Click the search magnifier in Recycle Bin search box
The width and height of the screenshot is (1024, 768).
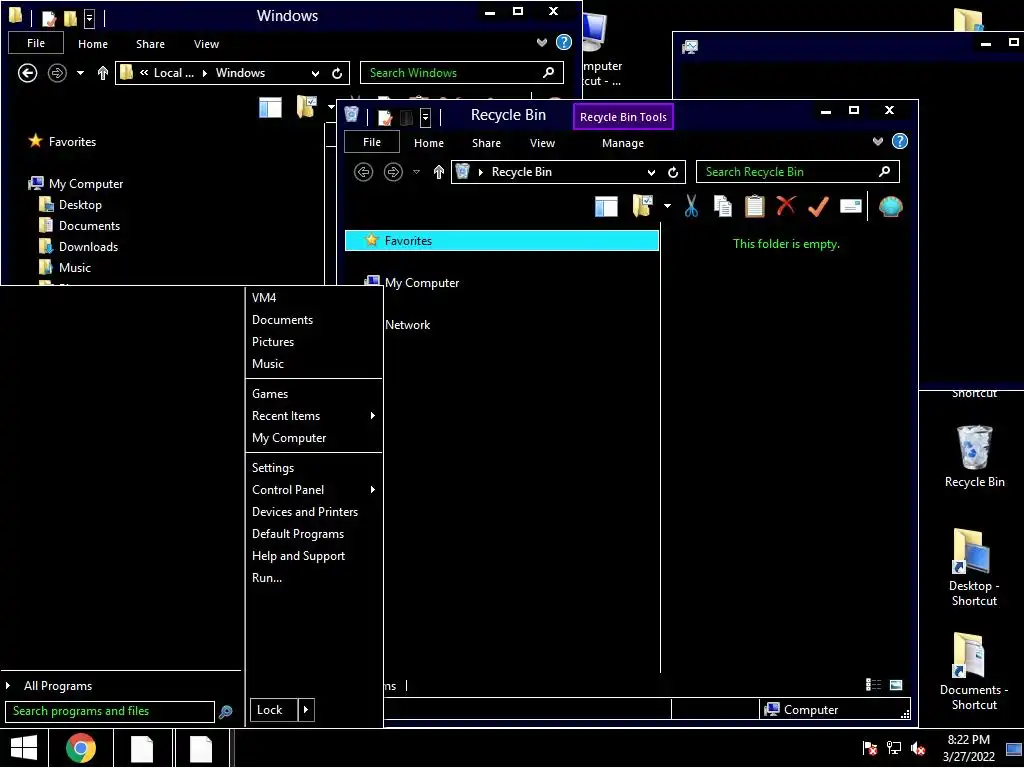click(x=884, y=171)
